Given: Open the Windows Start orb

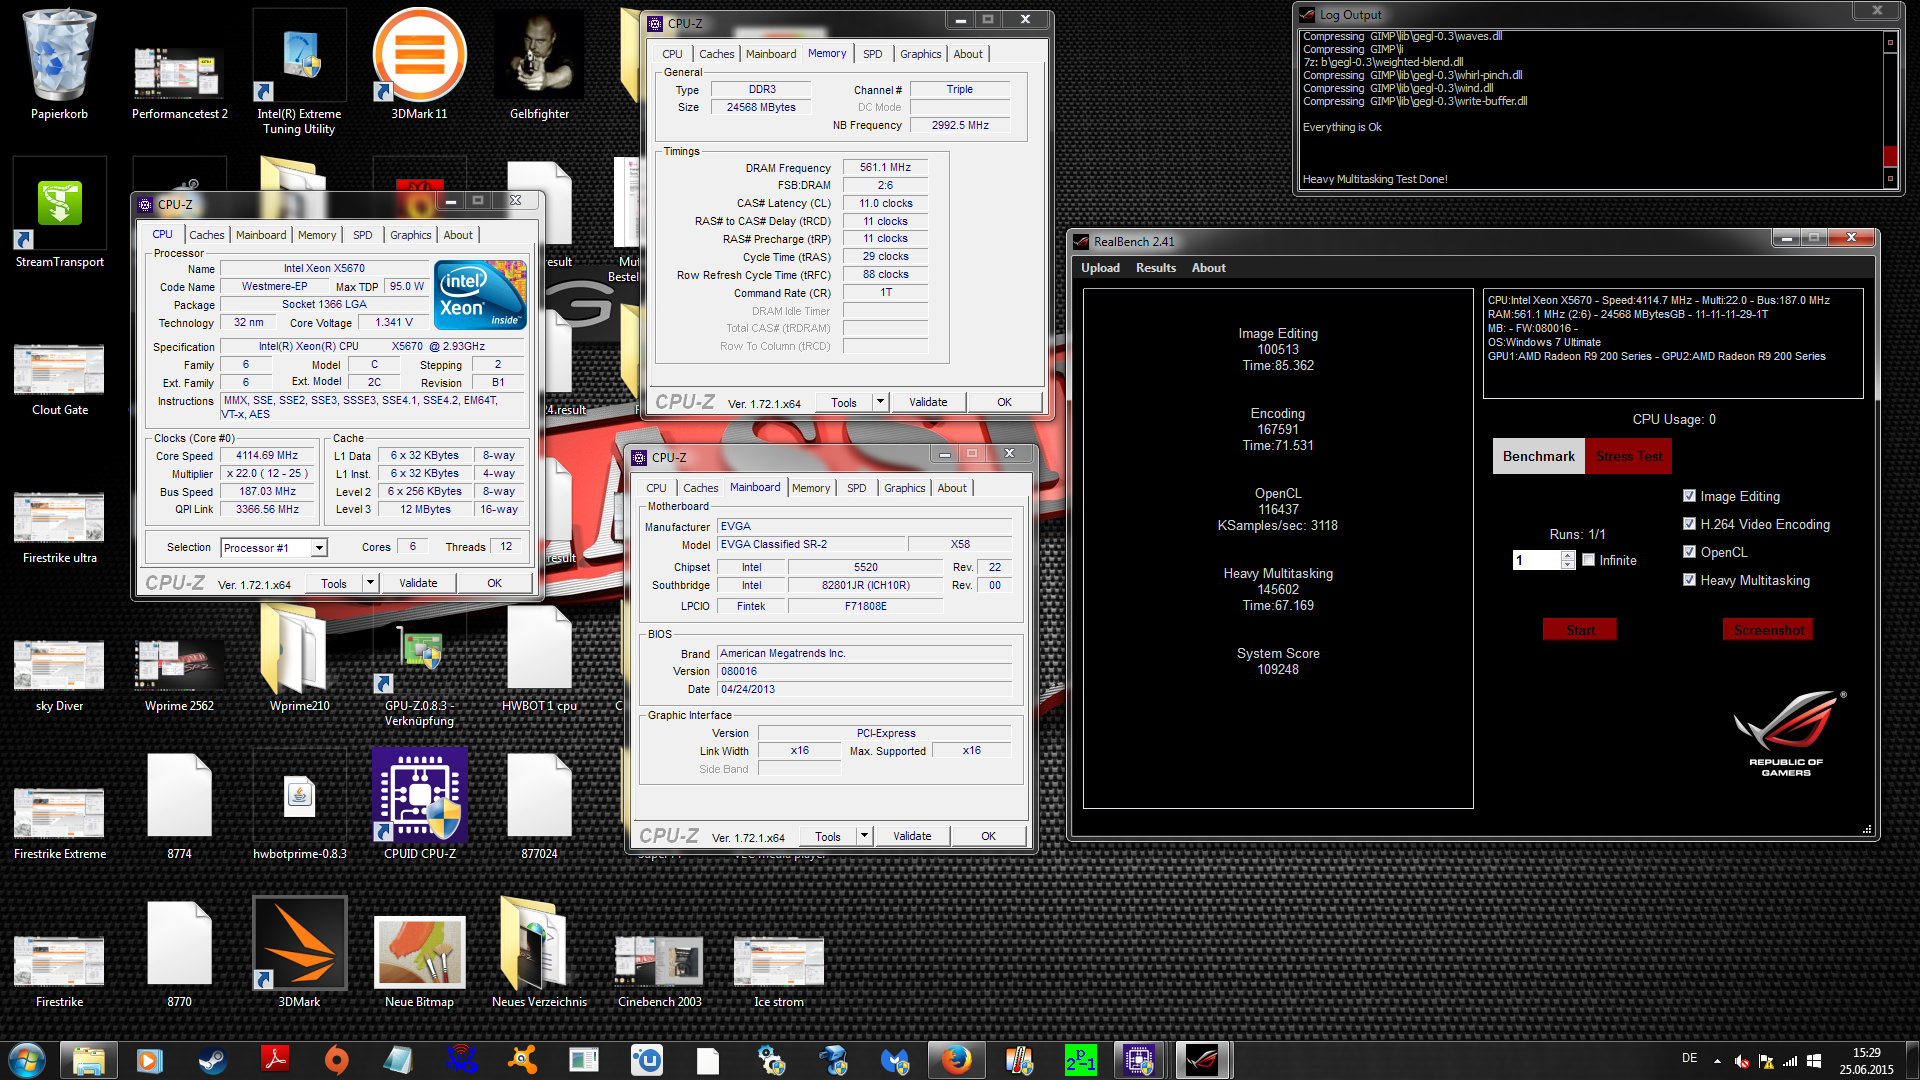Looking at the screenshot, I should (x=27, y=1060).
